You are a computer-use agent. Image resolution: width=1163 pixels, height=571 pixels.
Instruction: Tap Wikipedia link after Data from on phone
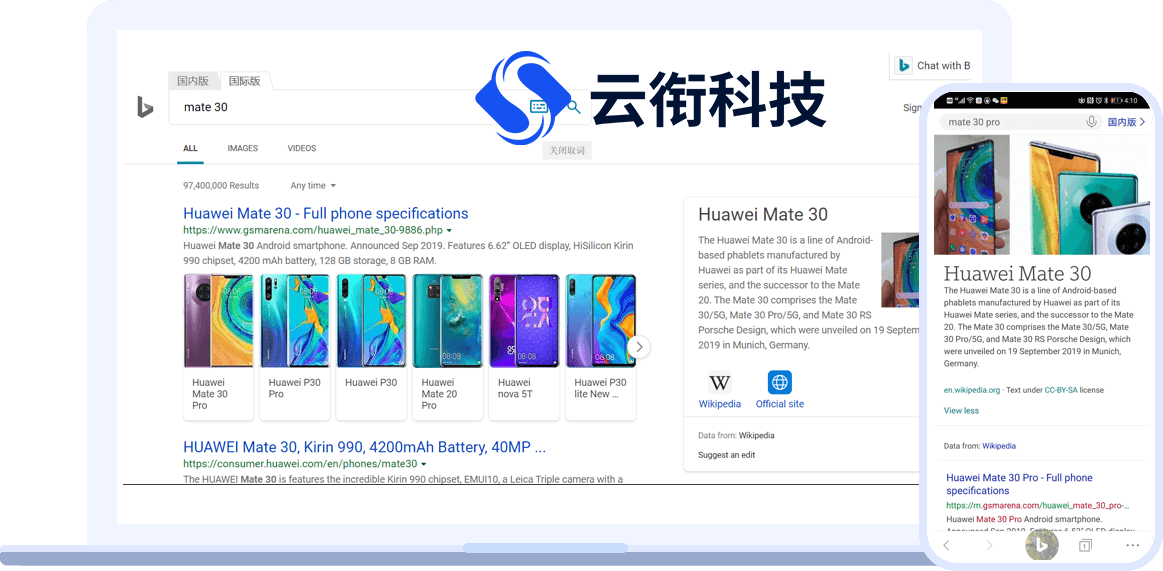[999, 446]
